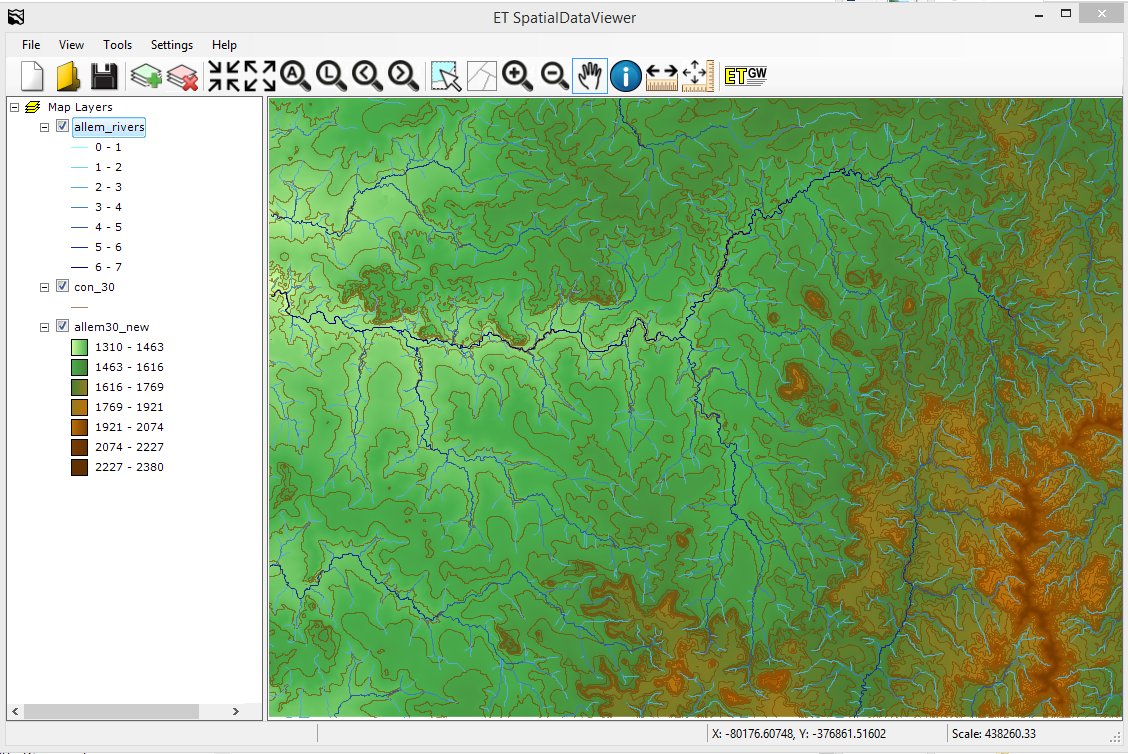Screen dimensions: 1128x754
Task: Click the Add Layer icon
Action: coord(146,76)
